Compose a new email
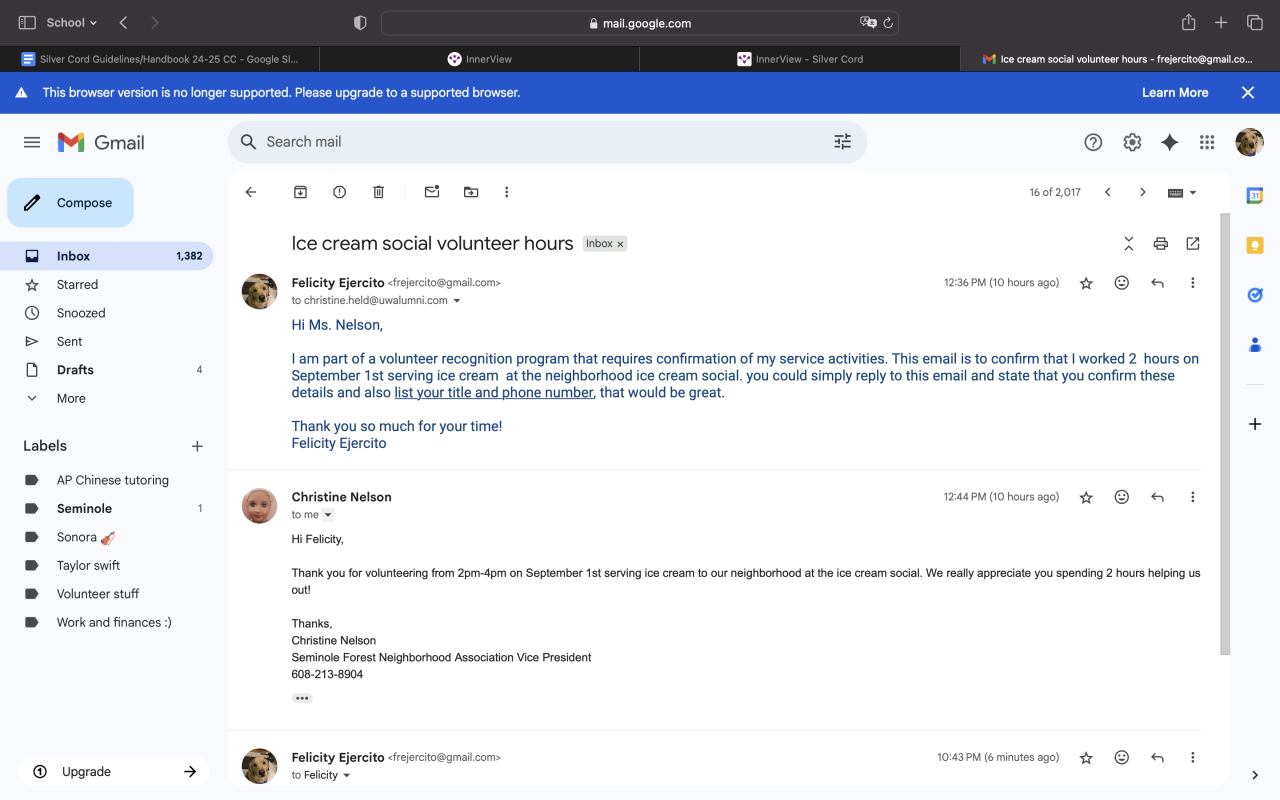 pos(70,203)
